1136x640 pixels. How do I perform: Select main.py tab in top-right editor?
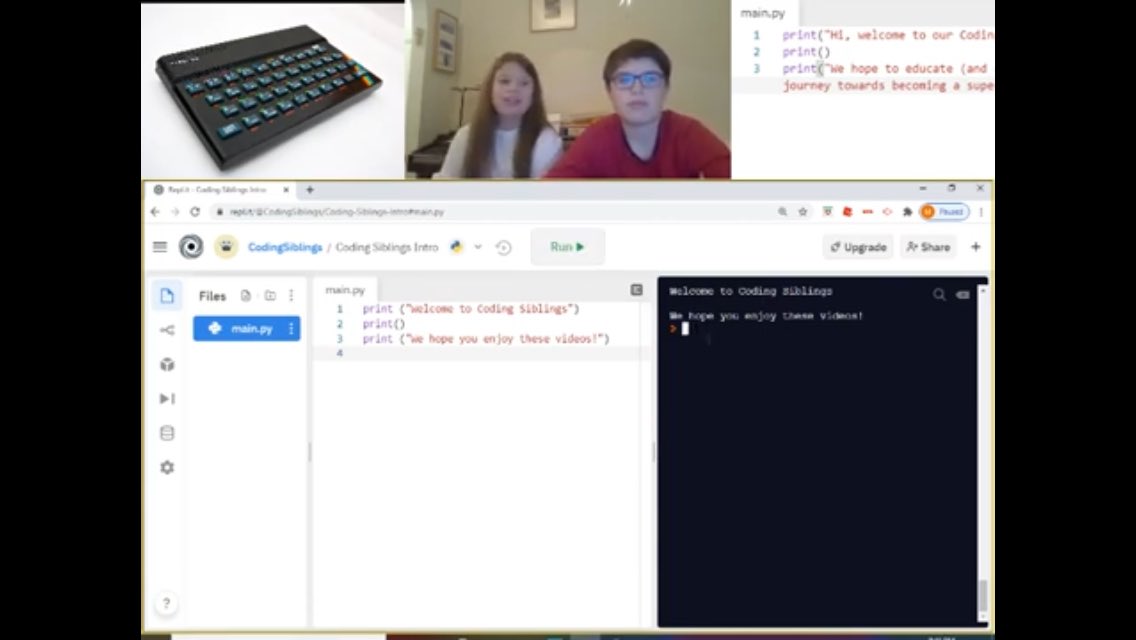pos(763,13)
